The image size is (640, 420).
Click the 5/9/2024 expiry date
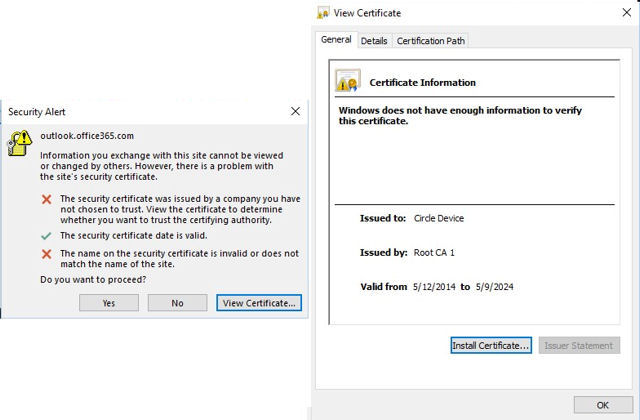(494, 287)
